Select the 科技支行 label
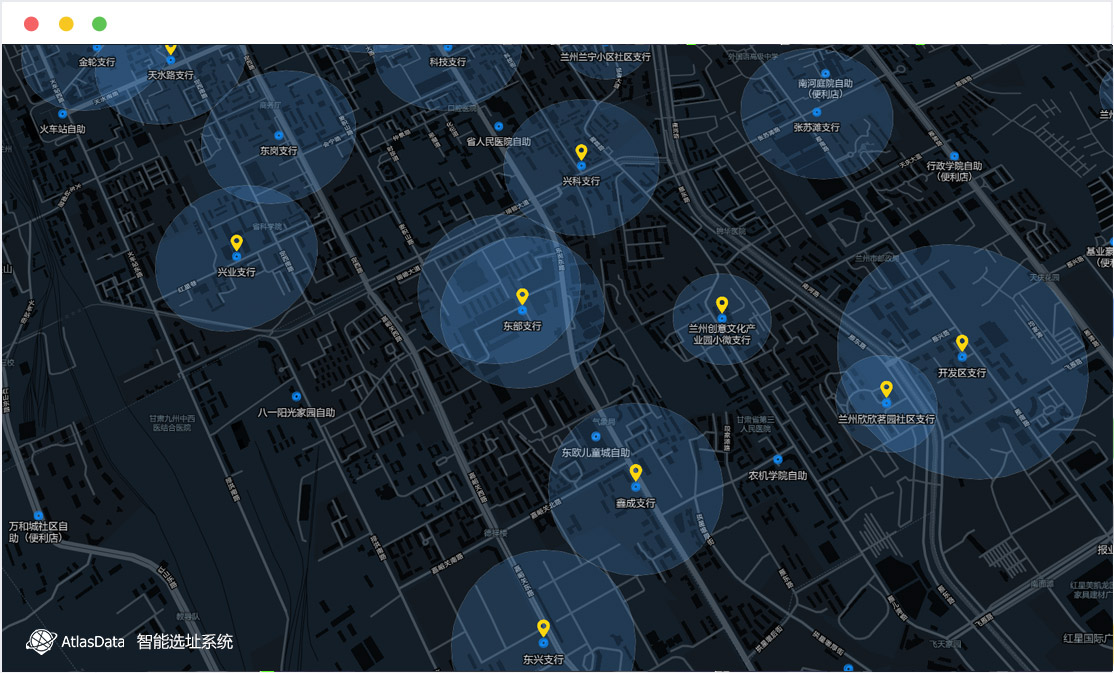 click(448, 62)
